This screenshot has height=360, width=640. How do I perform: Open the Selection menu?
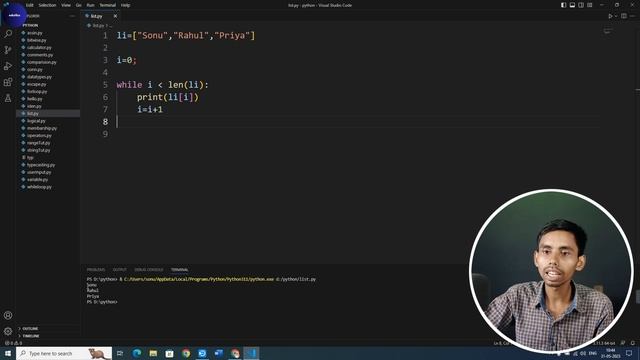(47, 5)
